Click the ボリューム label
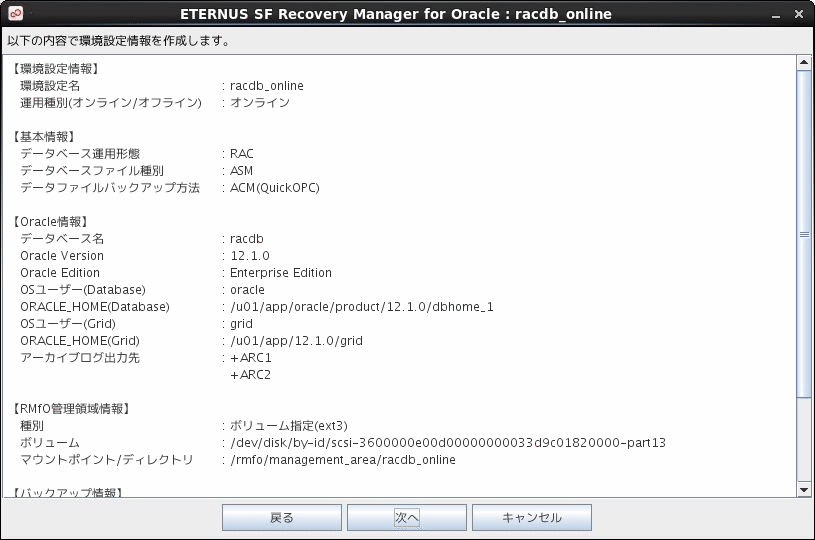The width and height of the screenshot is (815, 540). pyautogui.click(x=49, y=443)
